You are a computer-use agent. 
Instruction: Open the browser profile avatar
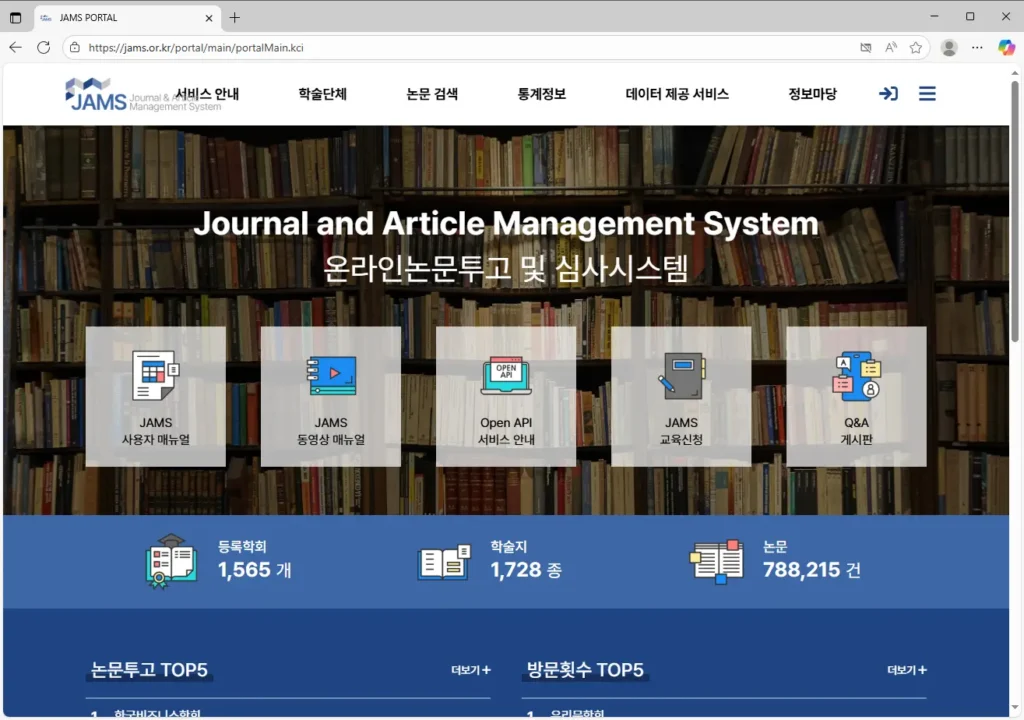click(949, 48)
